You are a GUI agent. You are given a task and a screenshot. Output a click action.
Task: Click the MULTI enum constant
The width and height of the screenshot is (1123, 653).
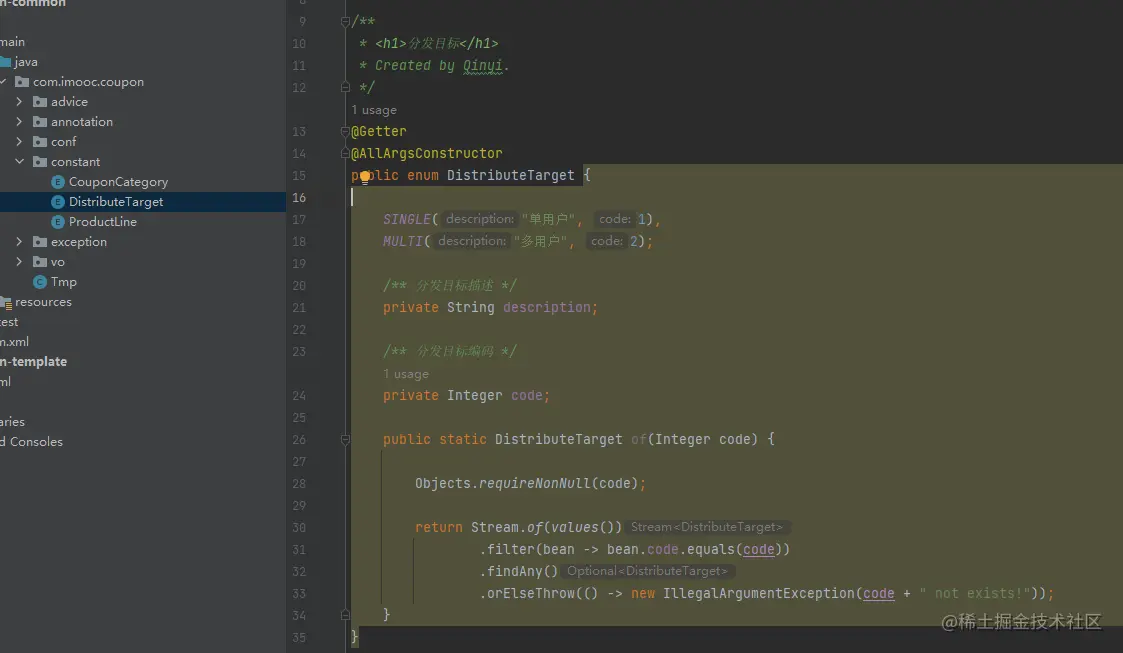tap(403, 241)
